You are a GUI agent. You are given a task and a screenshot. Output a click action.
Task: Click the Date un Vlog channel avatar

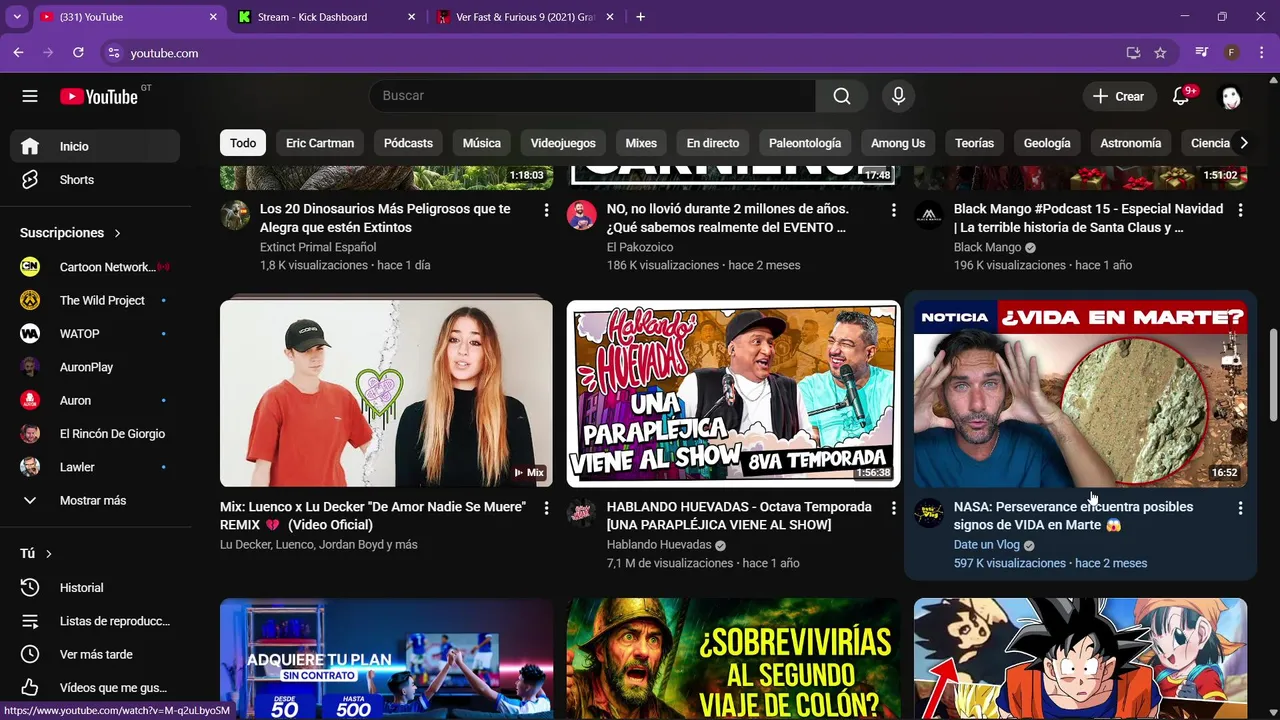pos(929,513)
